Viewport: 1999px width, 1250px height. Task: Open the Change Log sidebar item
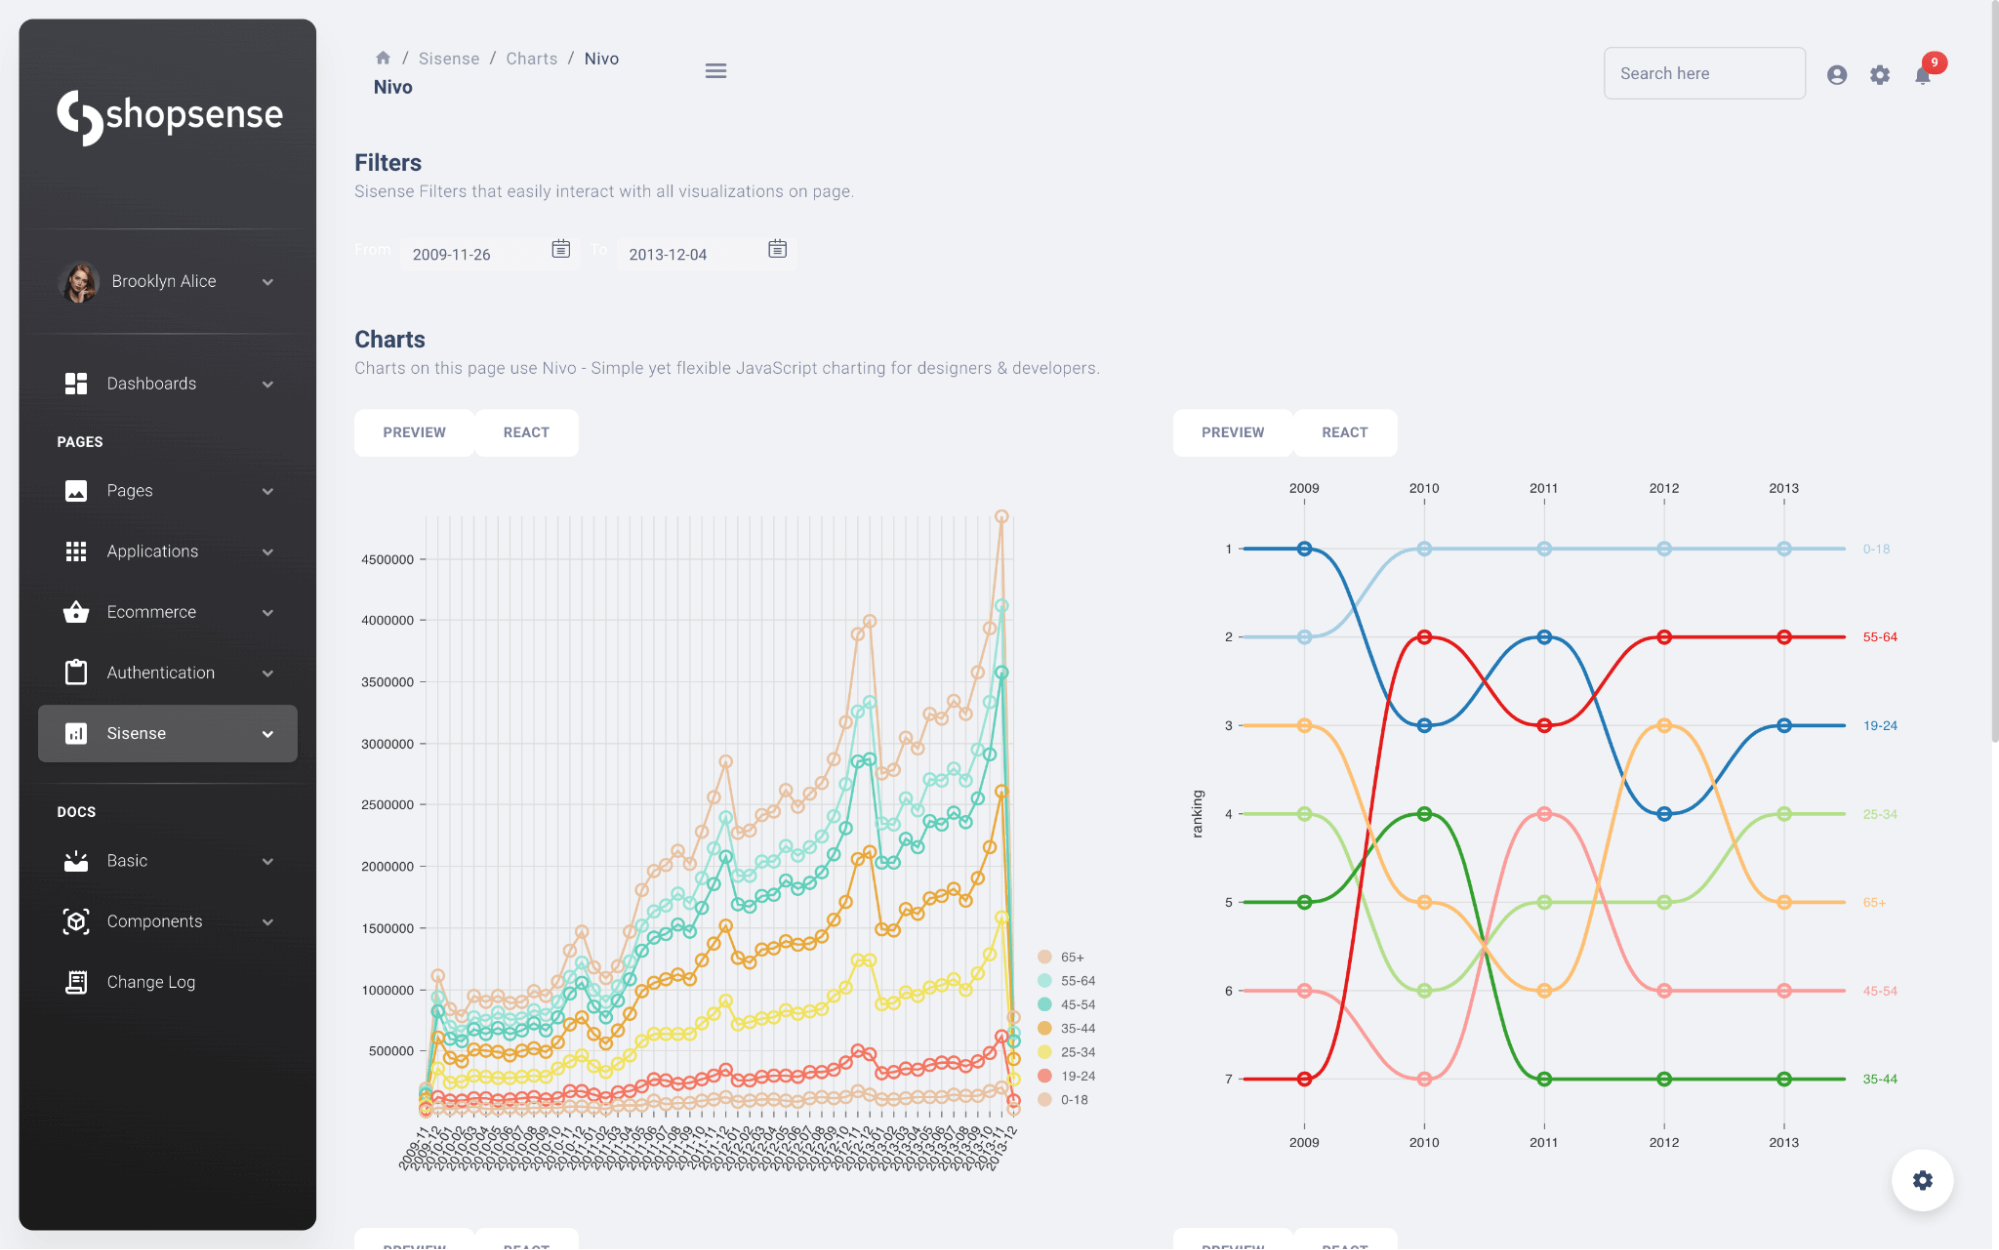150,982
